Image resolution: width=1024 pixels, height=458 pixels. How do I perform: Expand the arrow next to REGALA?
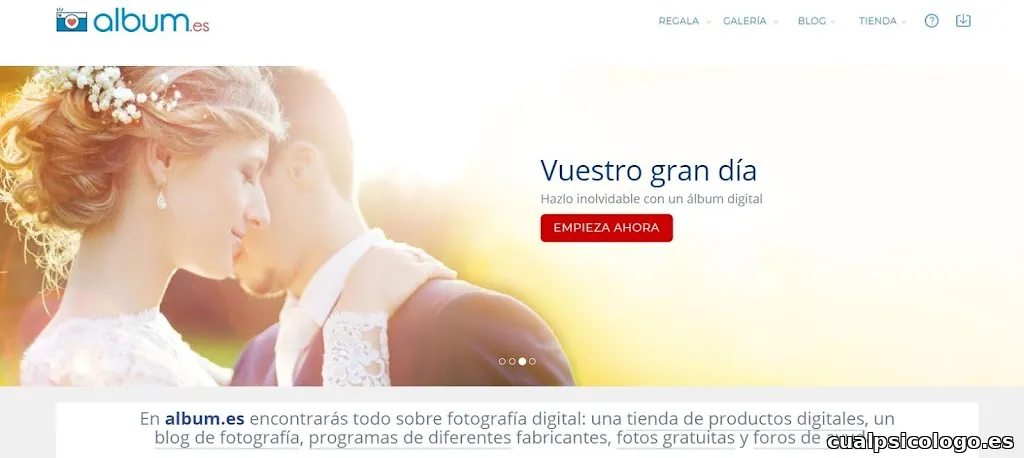pos(709,22)
